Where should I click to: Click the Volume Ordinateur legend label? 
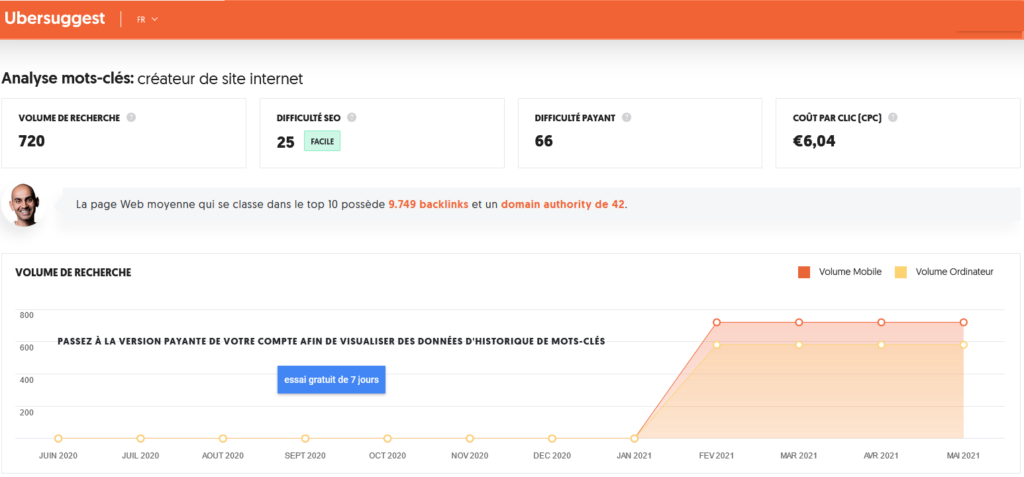pos(954,272)
